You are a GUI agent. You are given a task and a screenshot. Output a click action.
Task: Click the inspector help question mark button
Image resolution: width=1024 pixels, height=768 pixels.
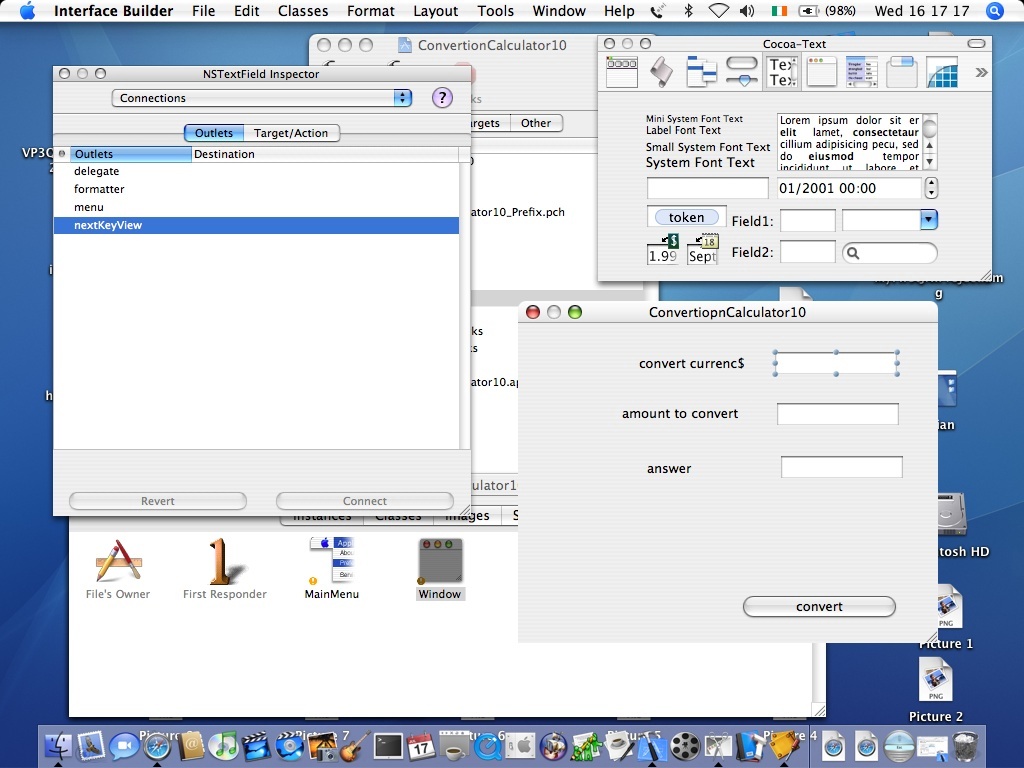click(442, 98)
